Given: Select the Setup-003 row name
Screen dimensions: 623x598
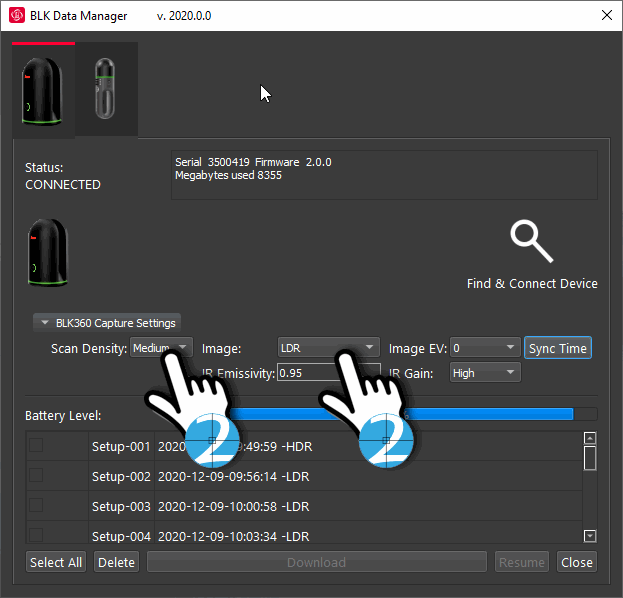Looking at the screenshot, I should (x=121, y=507).
